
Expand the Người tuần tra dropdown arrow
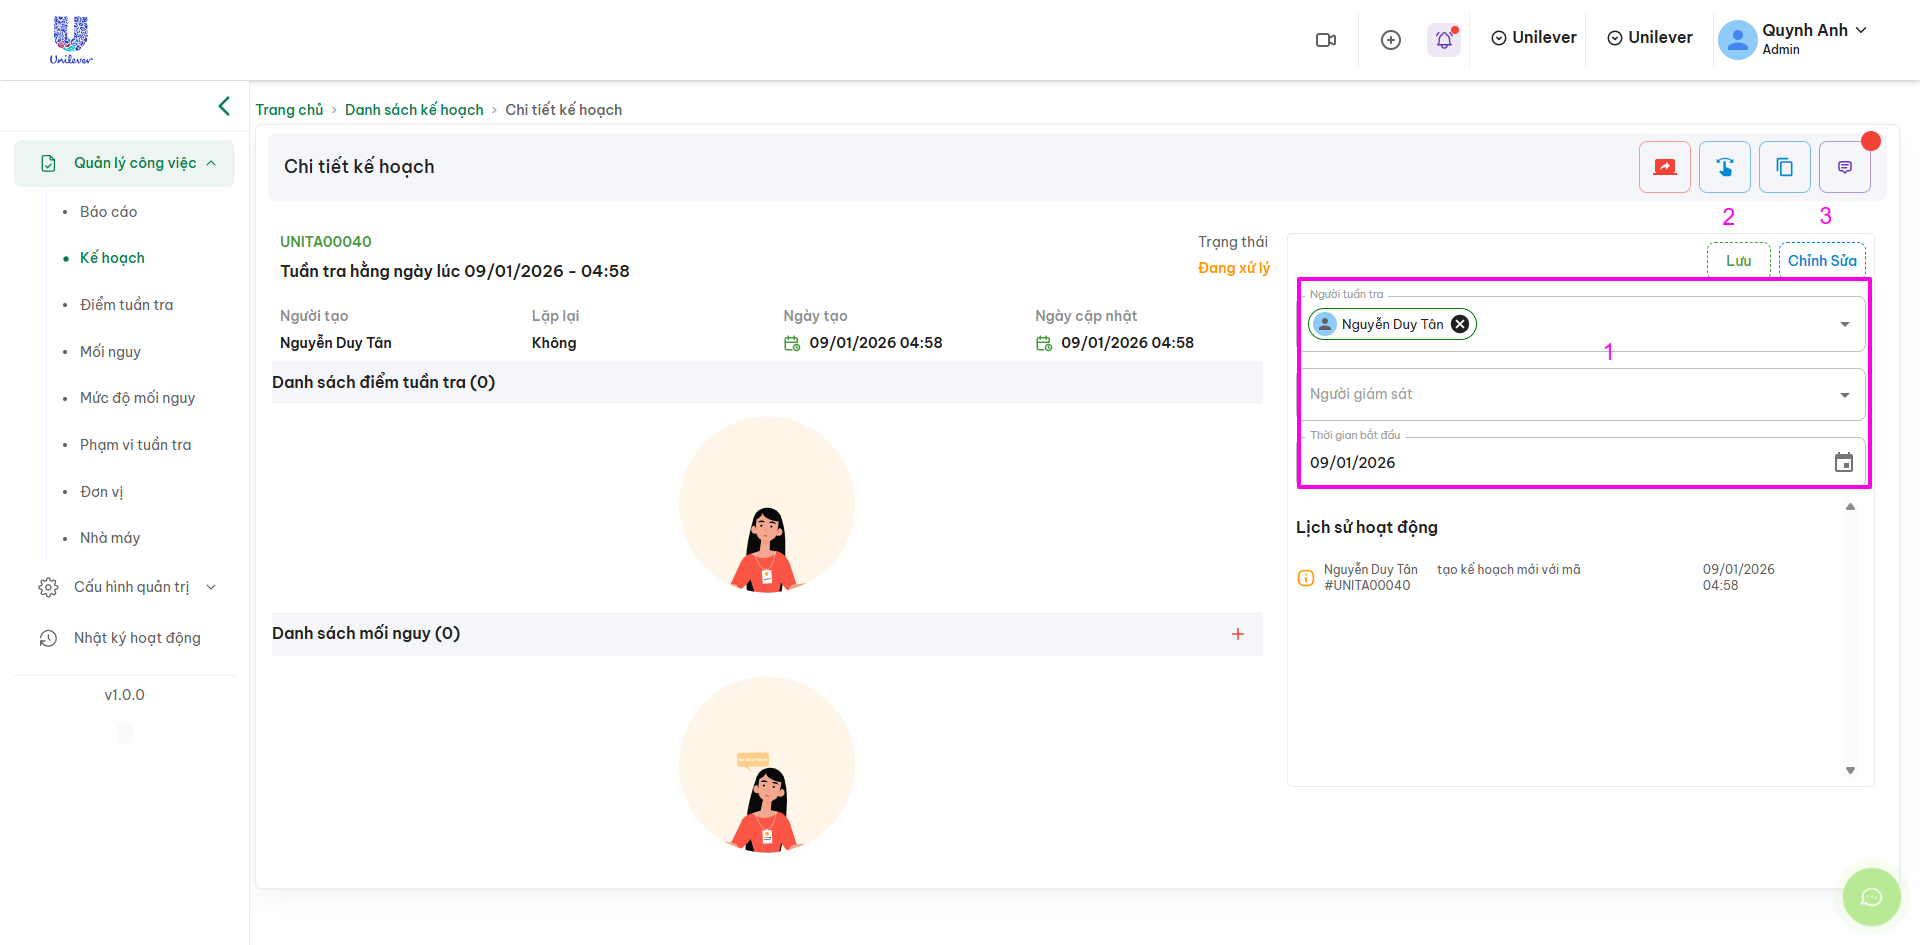(1844, 324)
